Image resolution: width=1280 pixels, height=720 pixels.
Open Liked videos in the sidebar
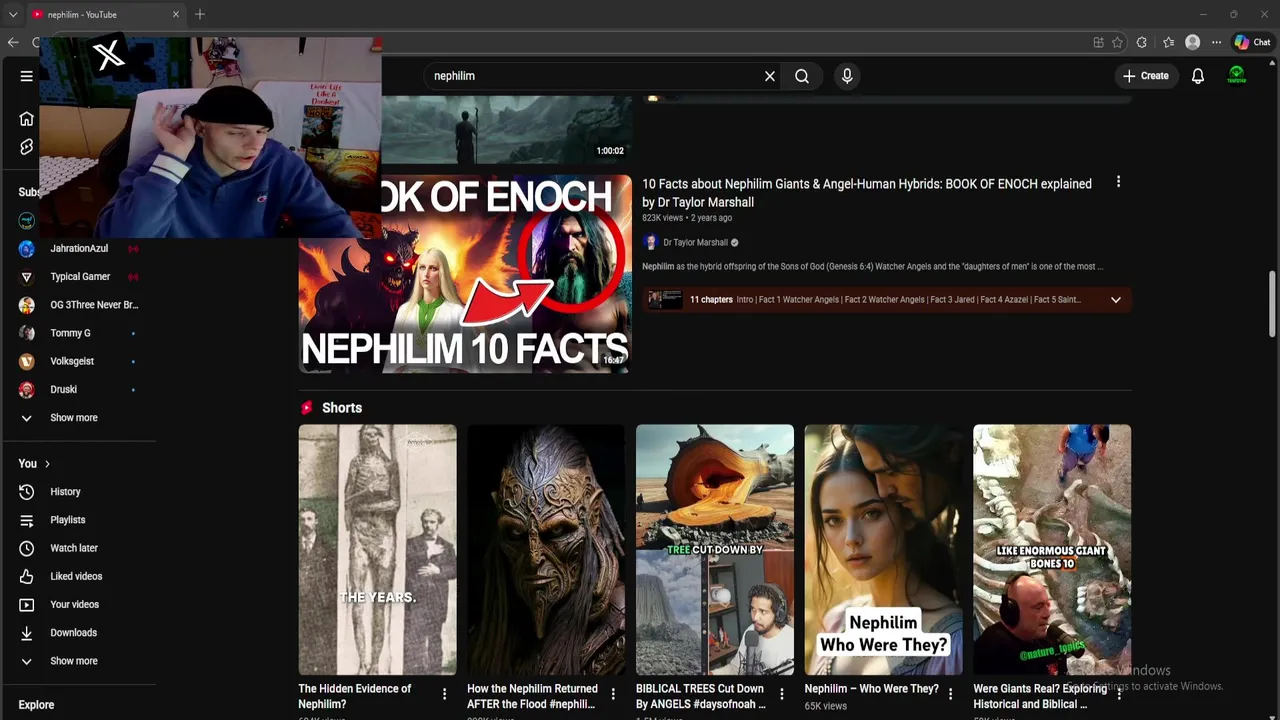tap(78, 576)
